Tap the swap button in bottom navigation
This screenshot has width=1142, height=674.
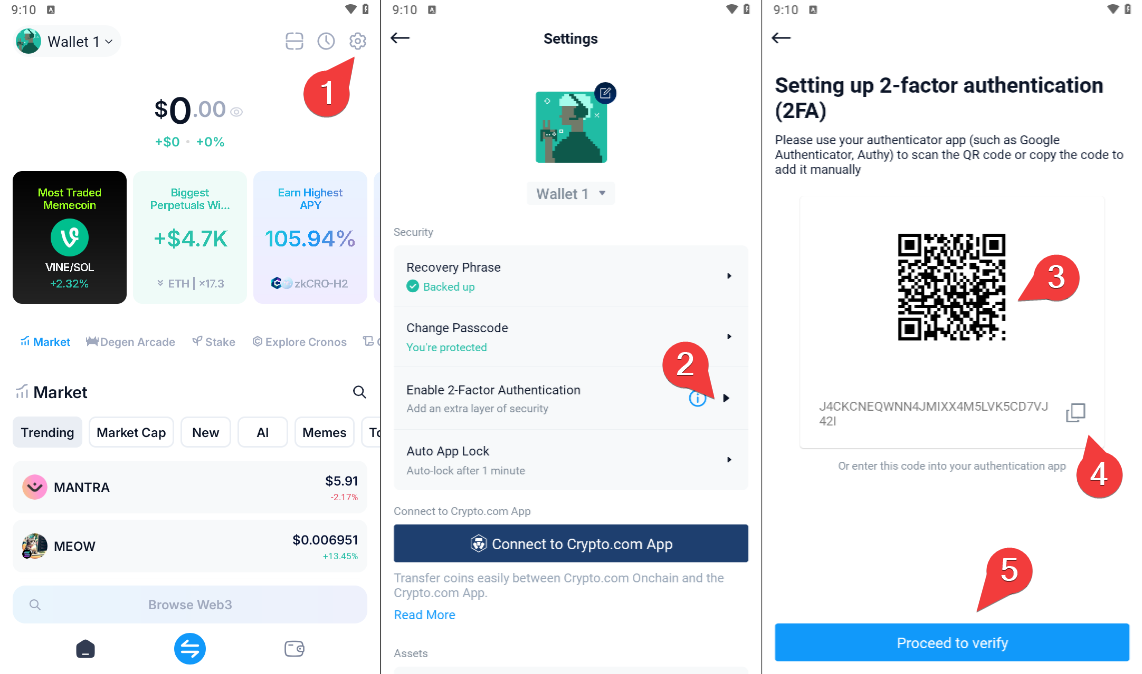[189, 648]
